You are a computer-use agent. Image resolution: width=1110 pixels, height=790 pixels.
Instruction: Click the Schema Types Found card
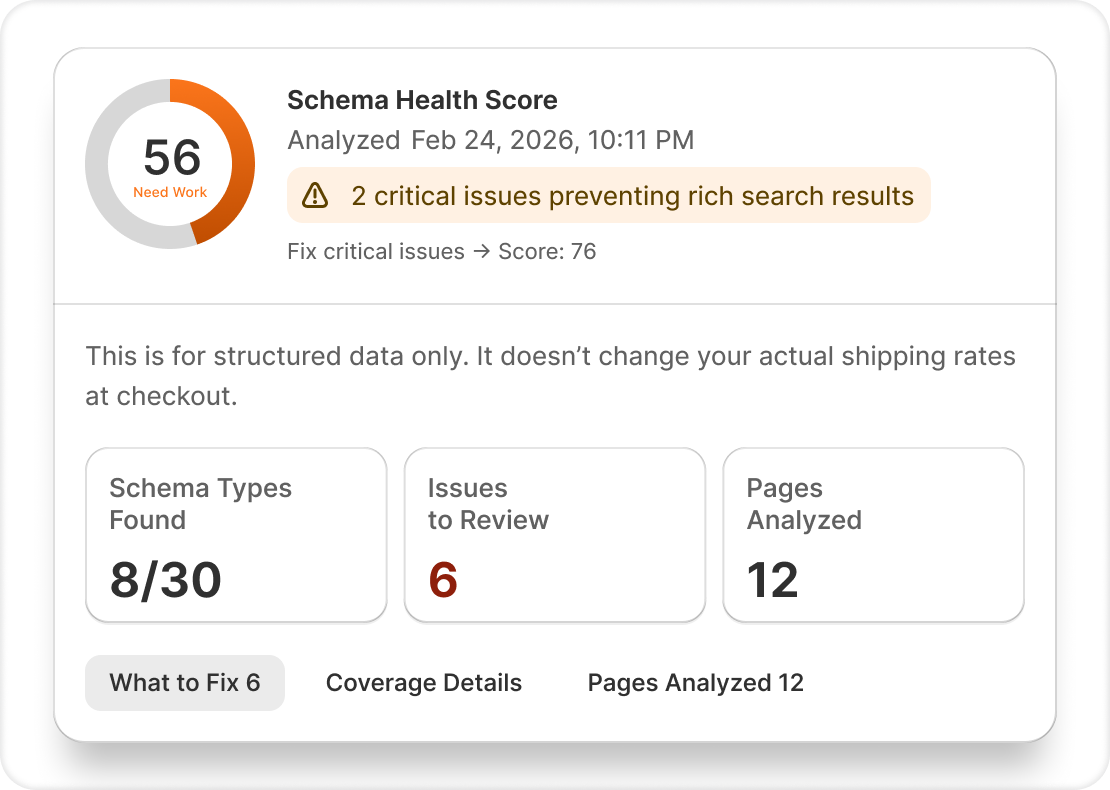click(x=236, y=535)
